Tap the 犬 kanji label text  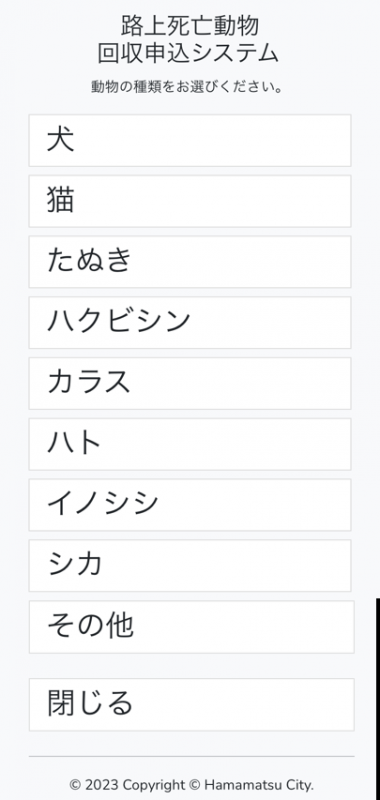[60, 139]
